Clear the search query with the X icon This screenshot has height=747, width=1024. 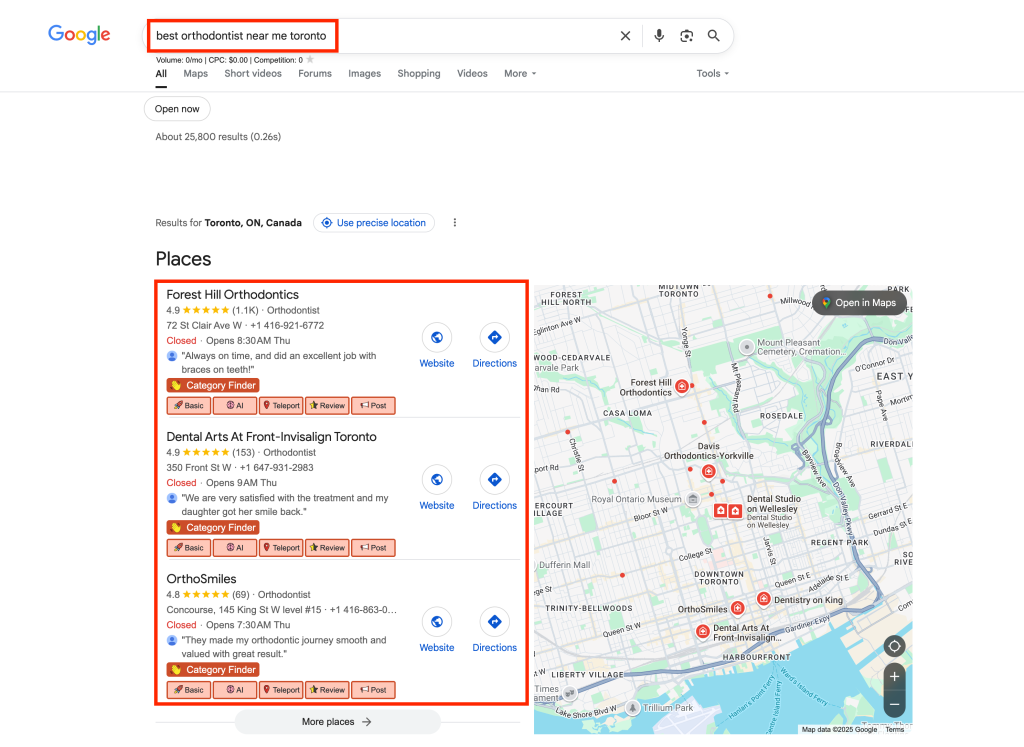pos(625,36)
